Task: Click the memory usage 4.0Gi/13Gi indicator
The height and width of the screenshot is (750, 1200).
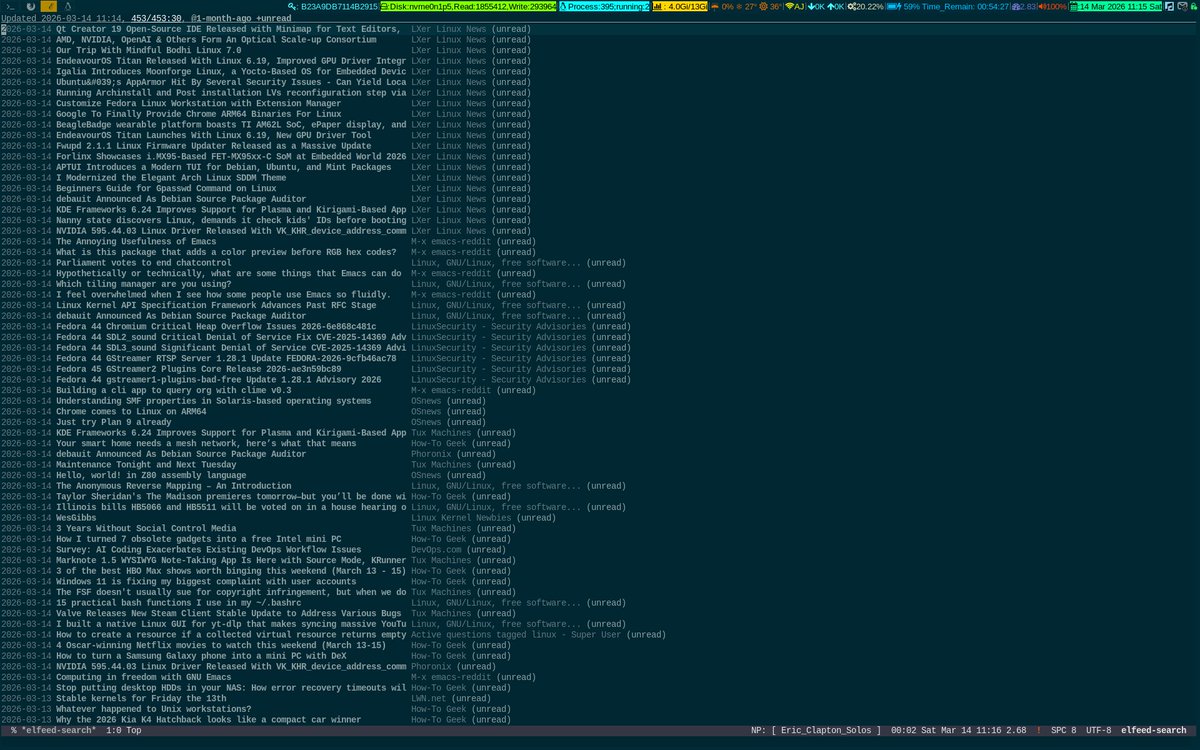Action: pos(680,7)
